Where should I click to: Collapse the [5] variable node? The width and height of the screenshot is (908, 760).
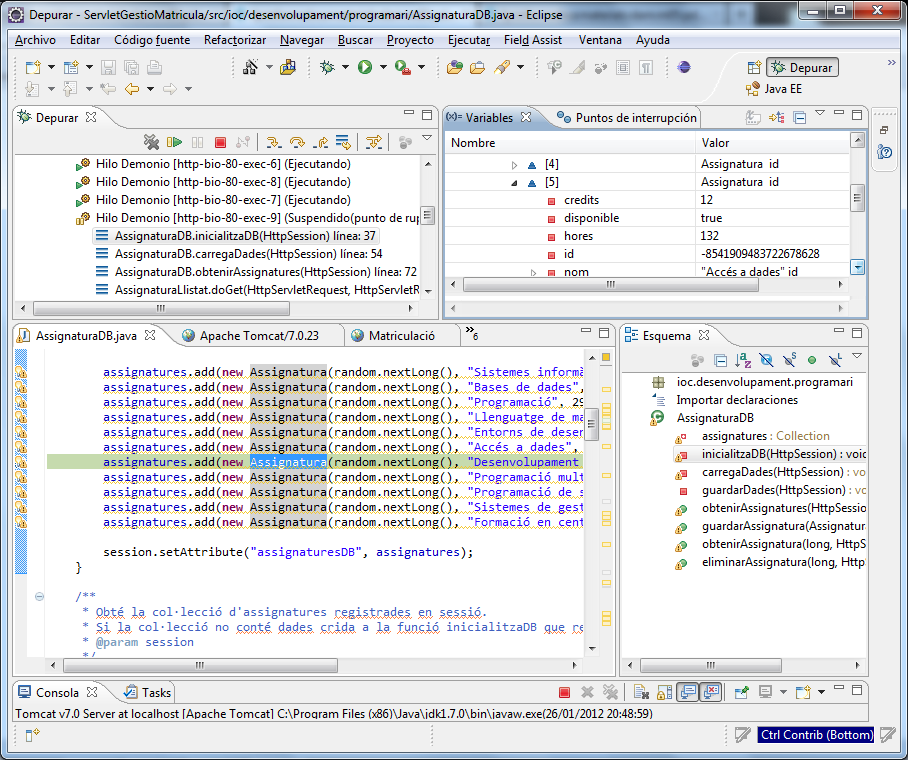click(514, 183)
